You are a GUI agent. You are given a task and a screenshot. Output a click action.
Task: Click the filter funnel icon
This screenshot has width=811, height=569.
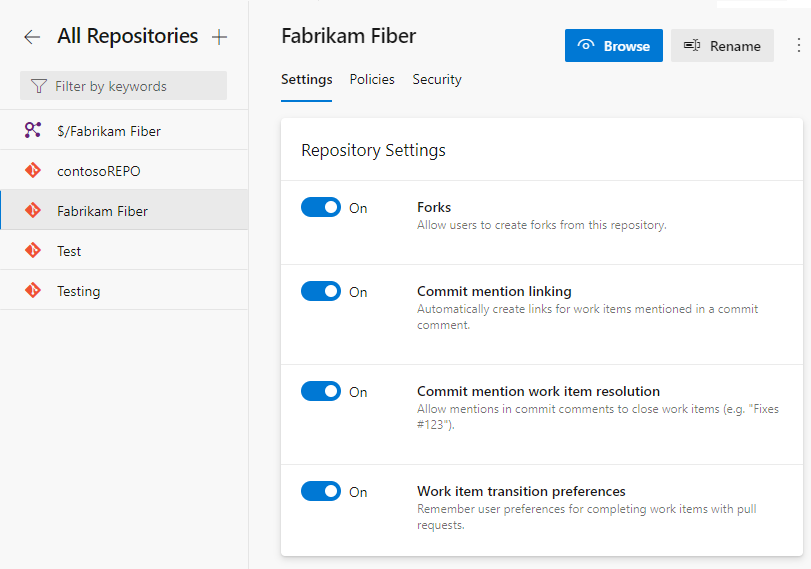pyautogui.click(x=39, y=86)
